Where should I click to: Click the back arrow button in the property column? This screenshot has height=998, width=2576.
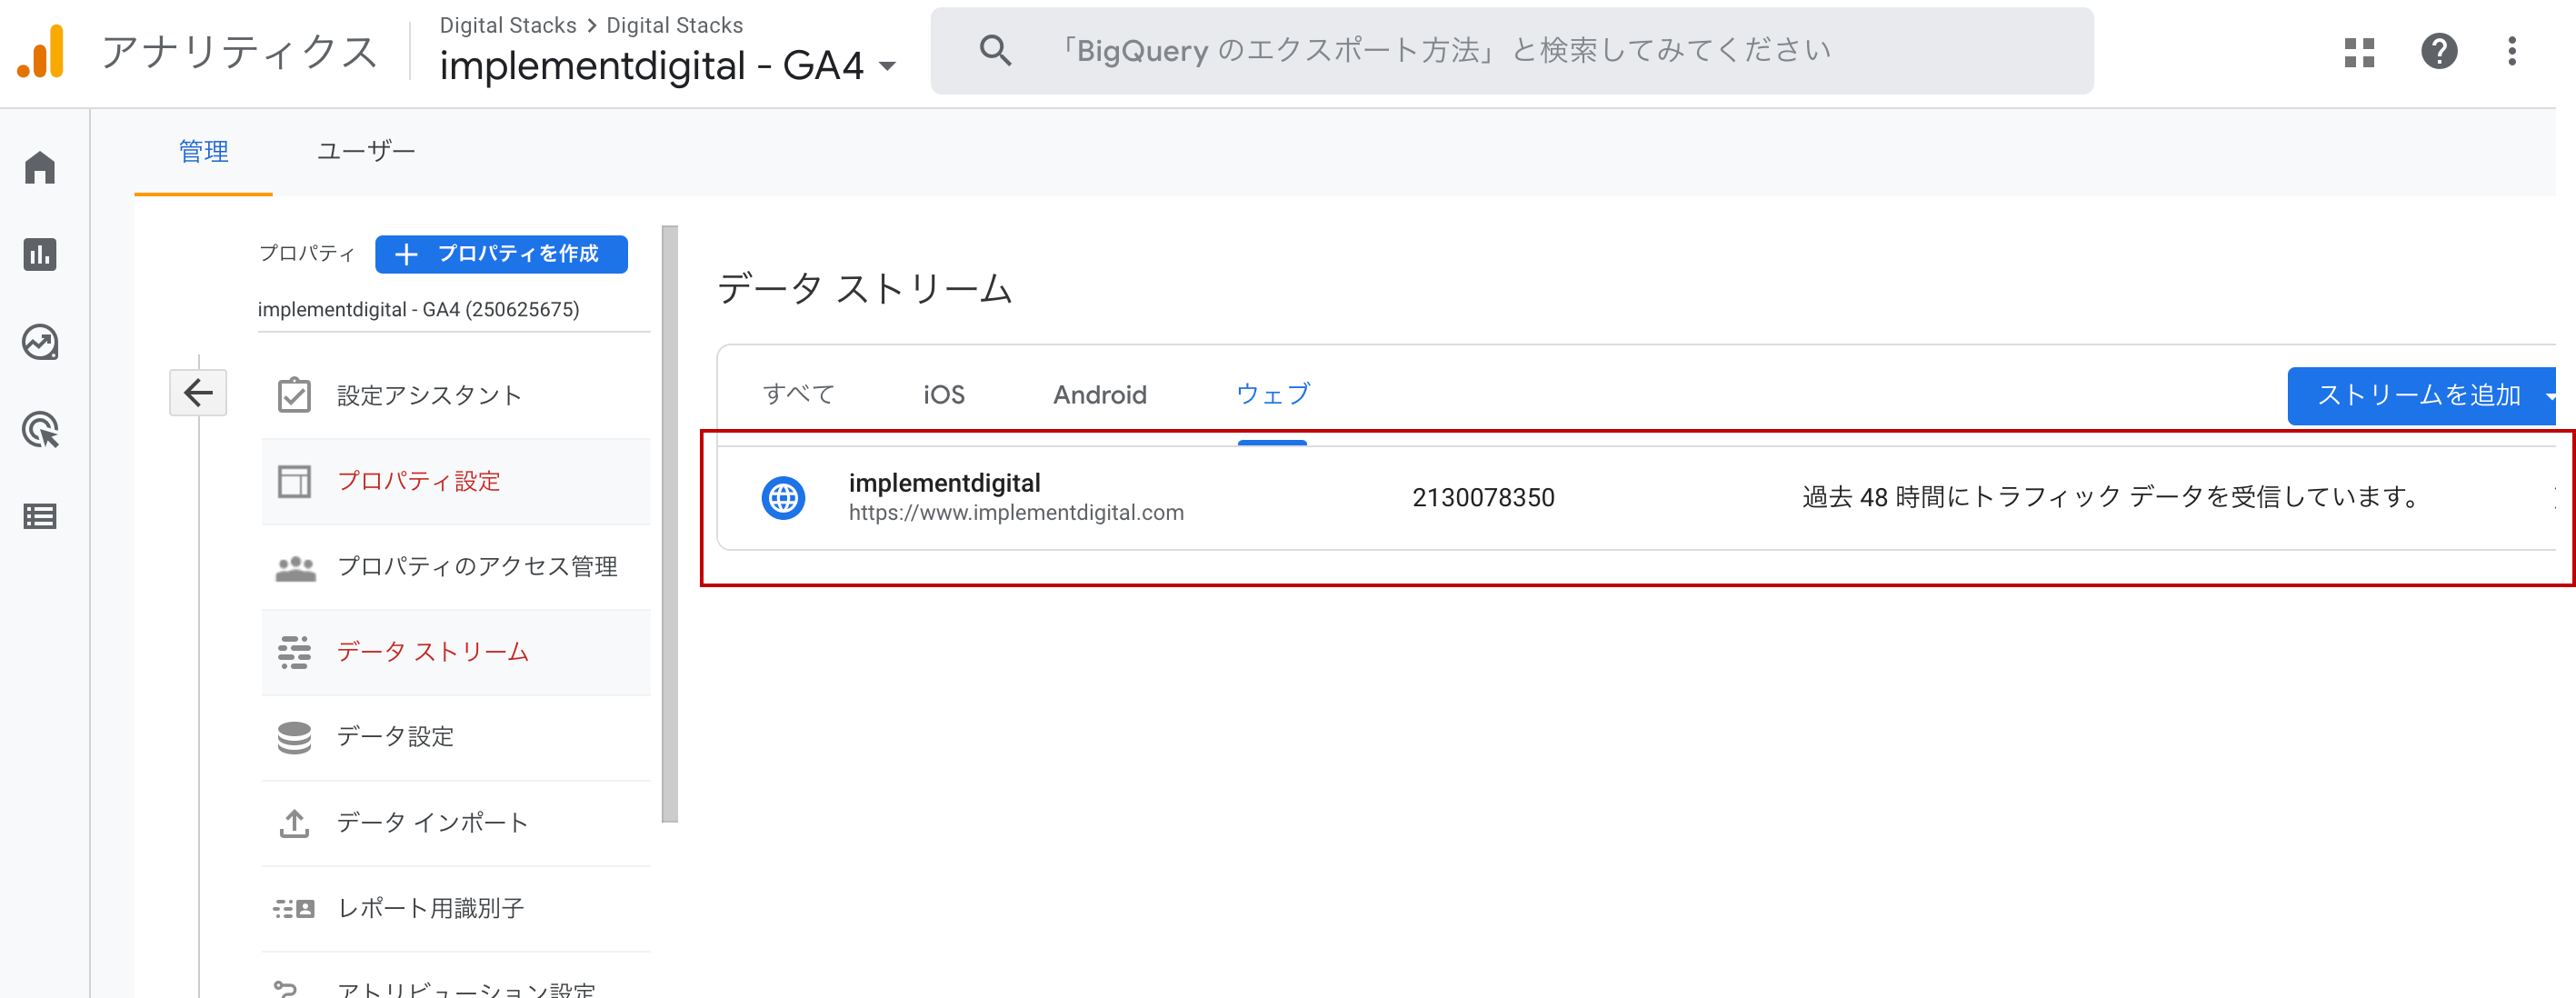[x=198, y=393]
